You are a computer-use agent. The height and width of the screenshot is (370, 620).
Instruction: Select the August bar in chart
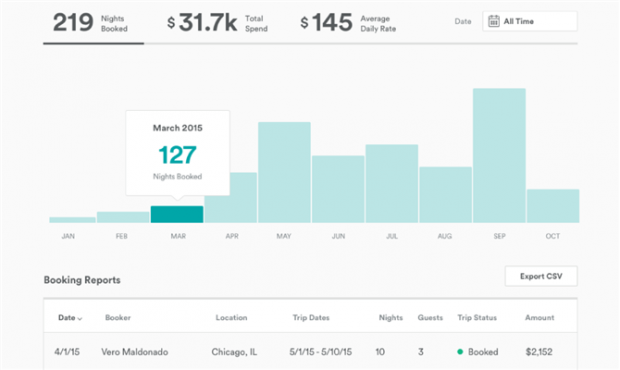(446, 194)
